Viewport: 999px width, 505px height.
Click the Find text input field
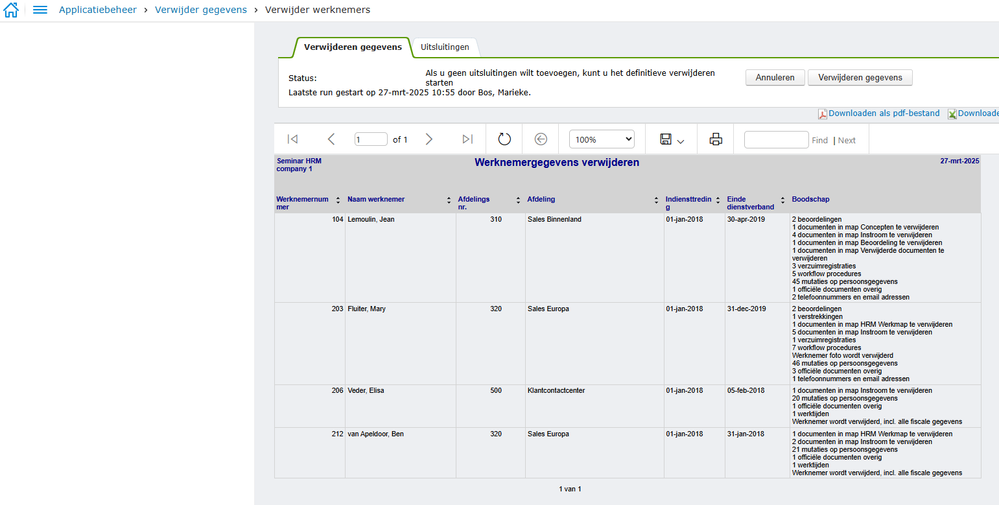(776, 140)
